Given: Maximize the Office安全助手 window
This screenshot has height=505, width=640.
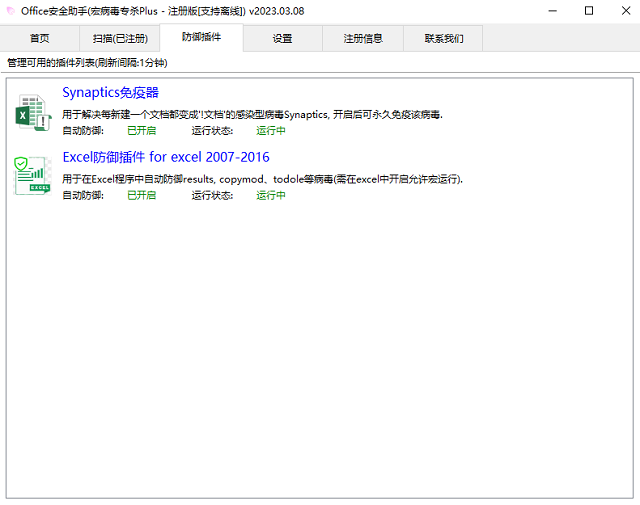Looking at the screenshot, I should (x=589, y=11).
